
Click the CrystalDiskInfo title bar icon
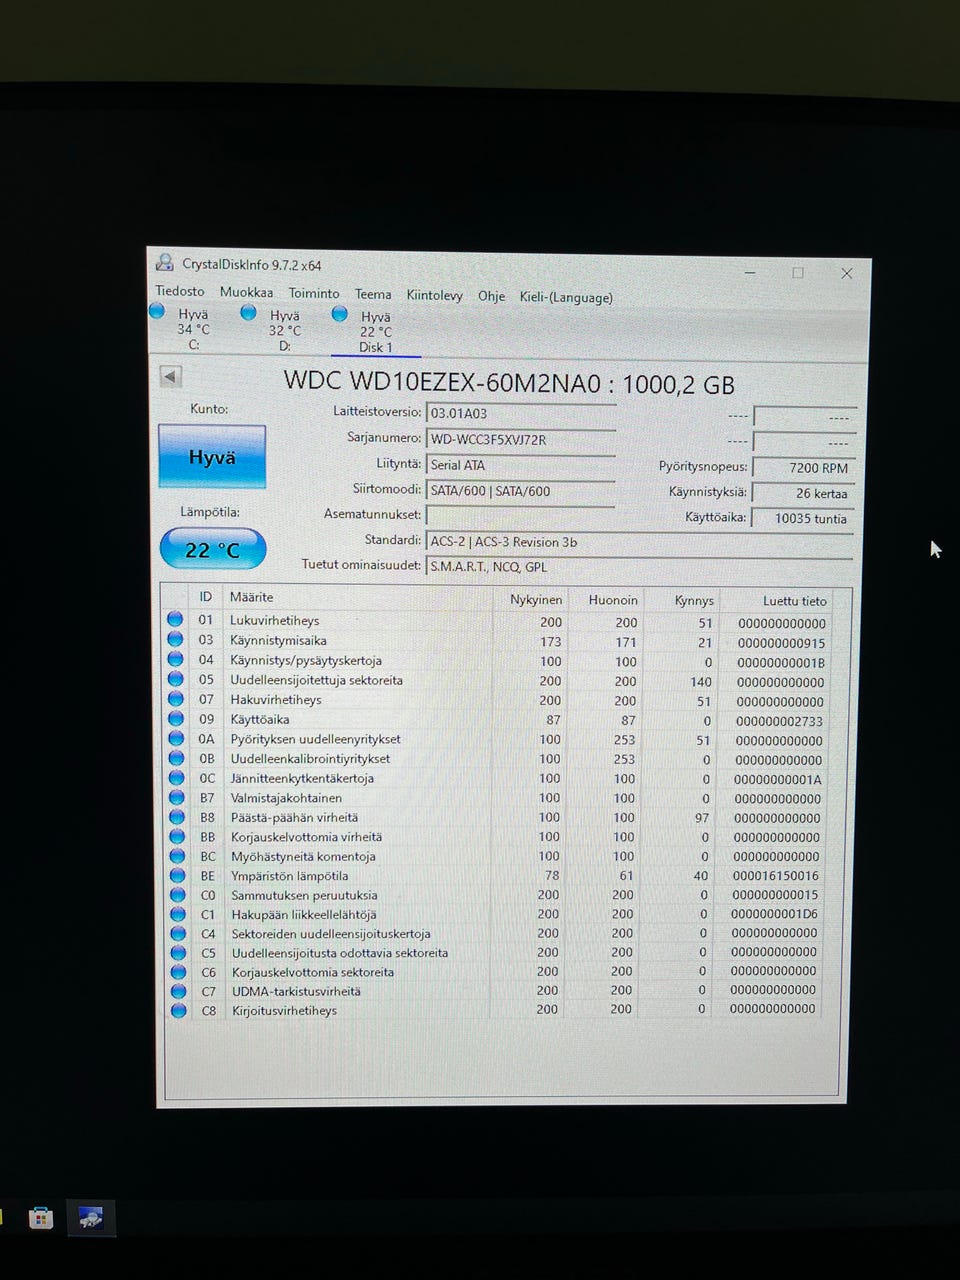coord(164,263)
